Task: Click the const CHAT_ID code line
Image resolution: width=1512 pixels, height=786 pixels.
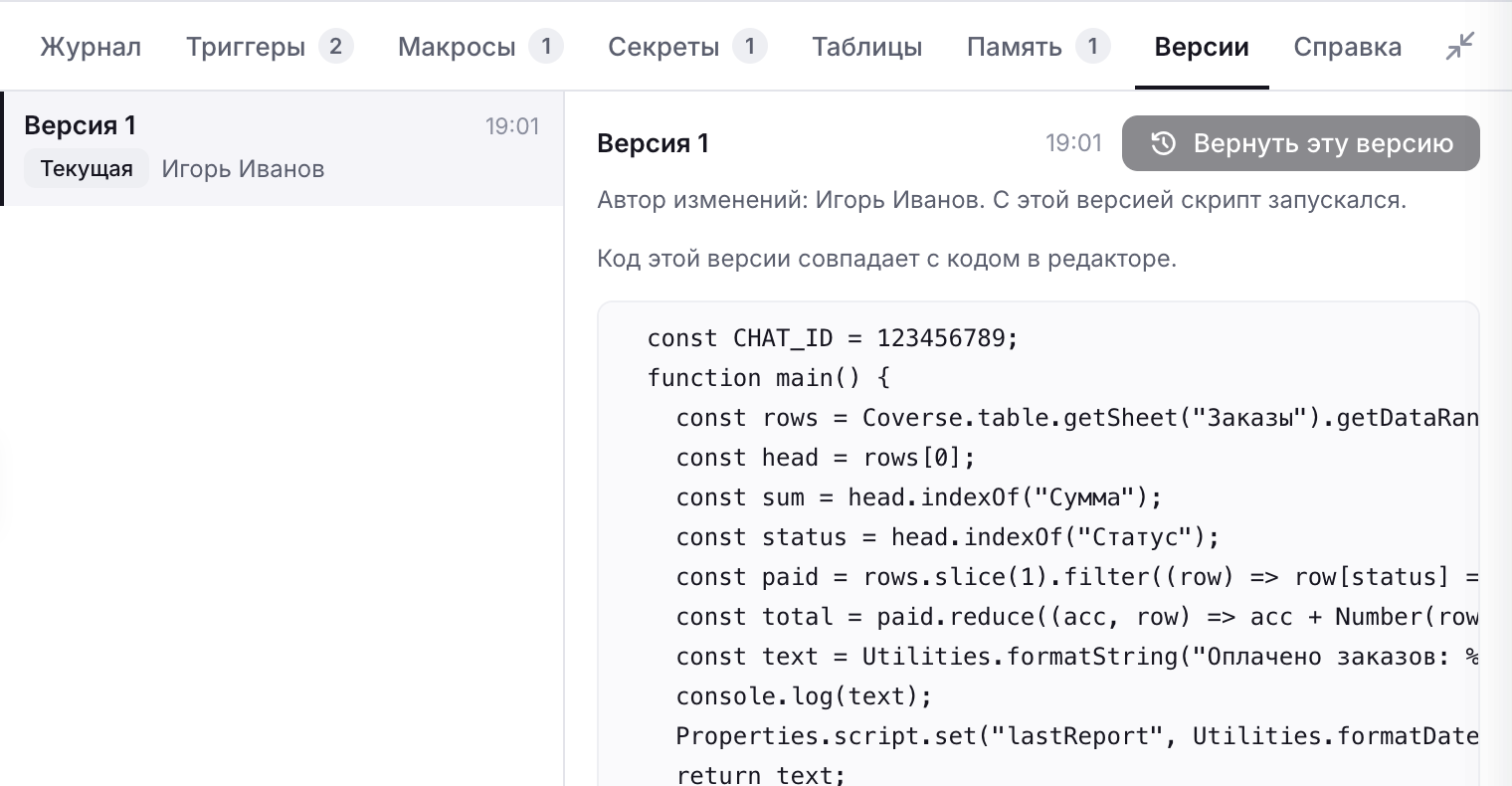Action: [x=832, y=338]
